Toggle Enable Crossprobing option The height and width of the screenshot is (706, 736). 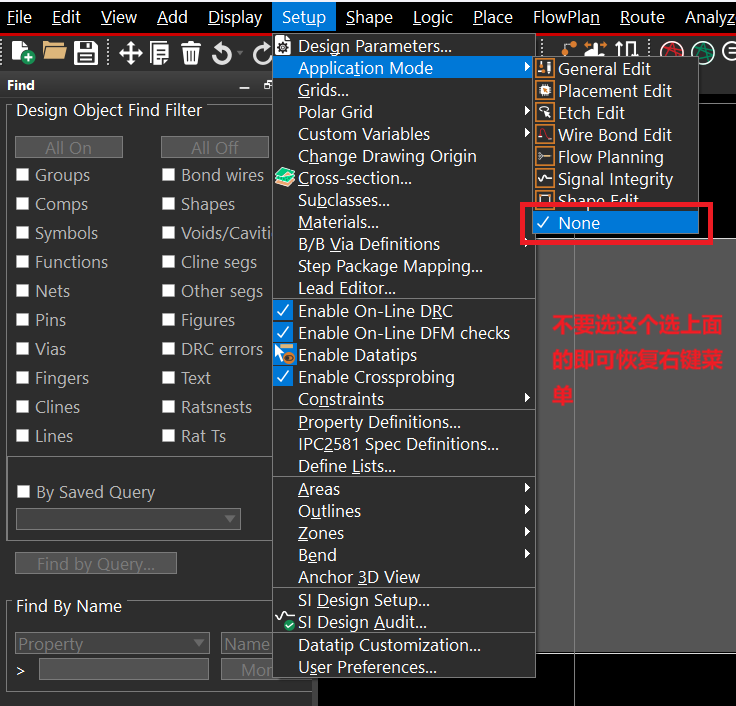tap(404, 377)
